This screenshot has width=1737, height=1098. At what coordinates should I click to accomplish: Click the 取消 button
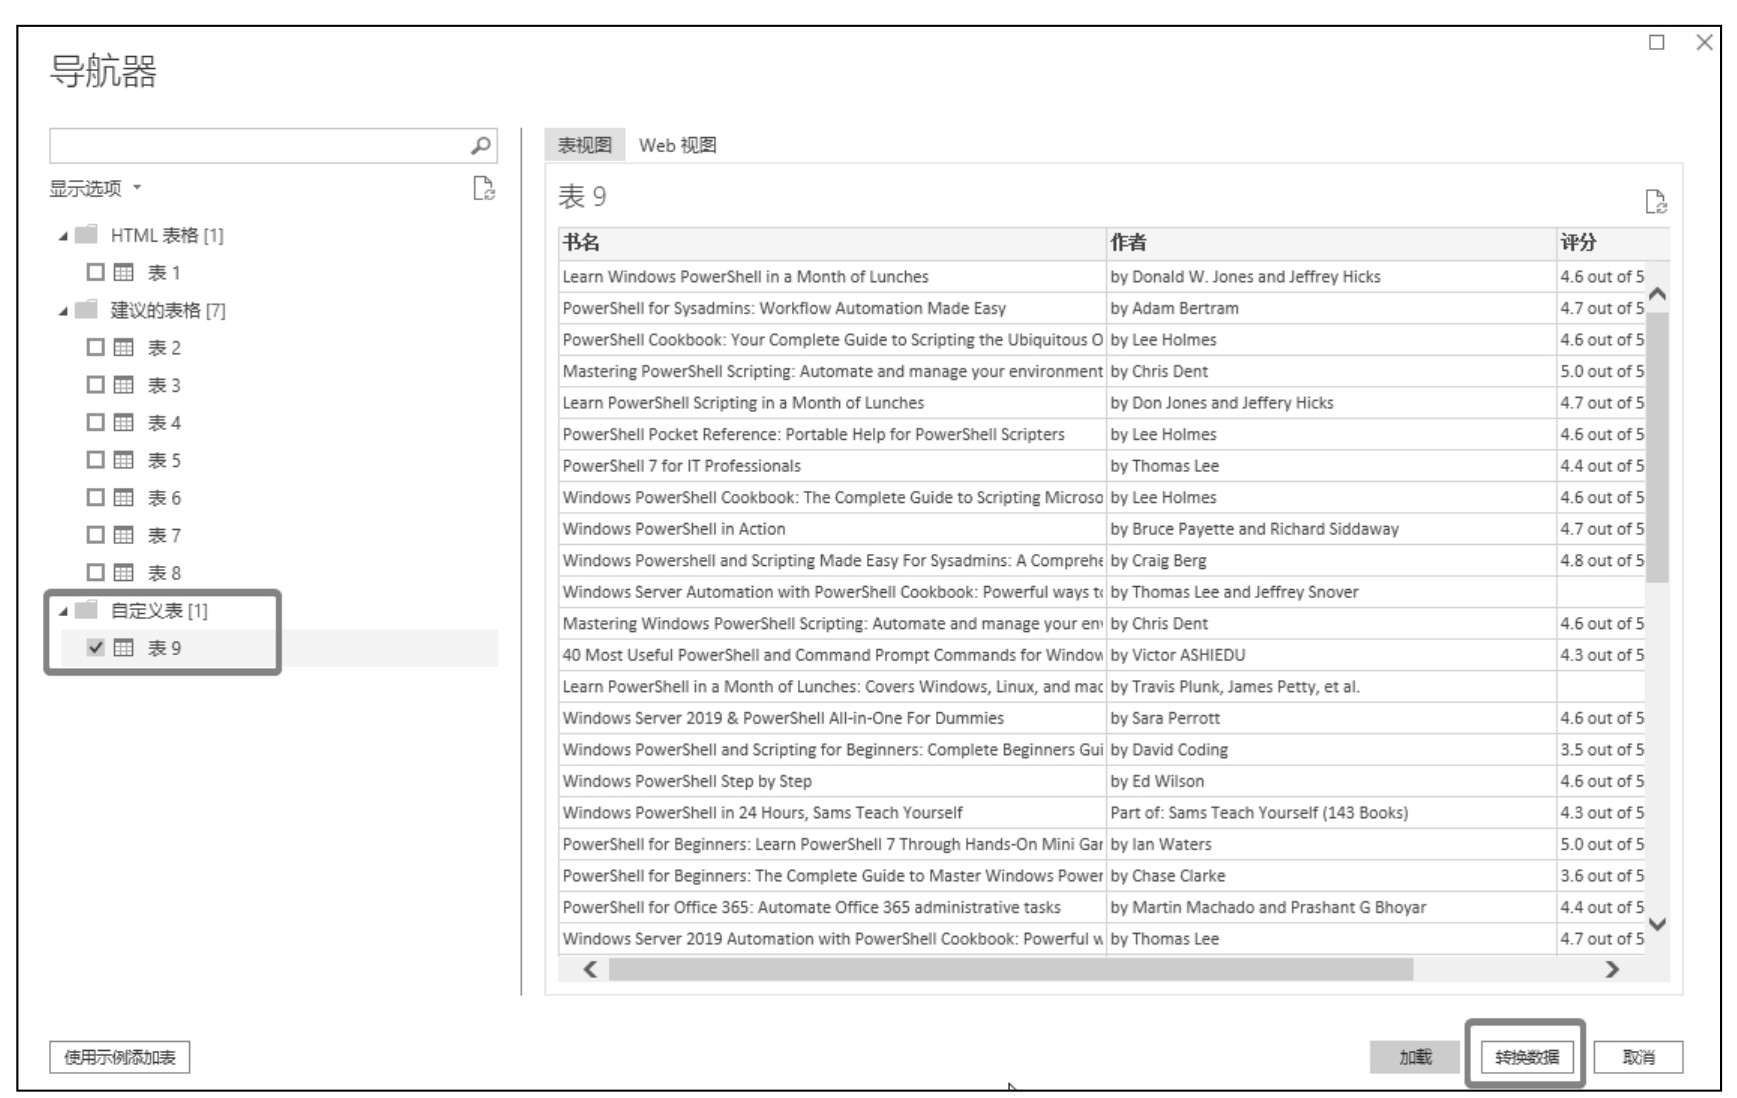[1638, 1057]
